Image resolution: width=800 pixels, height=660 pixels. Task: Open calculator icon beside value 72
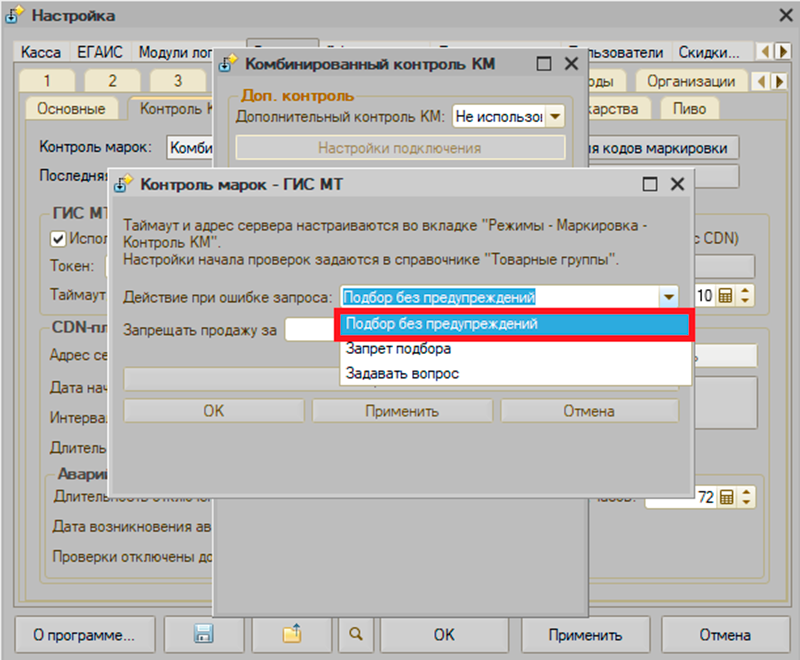(726, 497)
